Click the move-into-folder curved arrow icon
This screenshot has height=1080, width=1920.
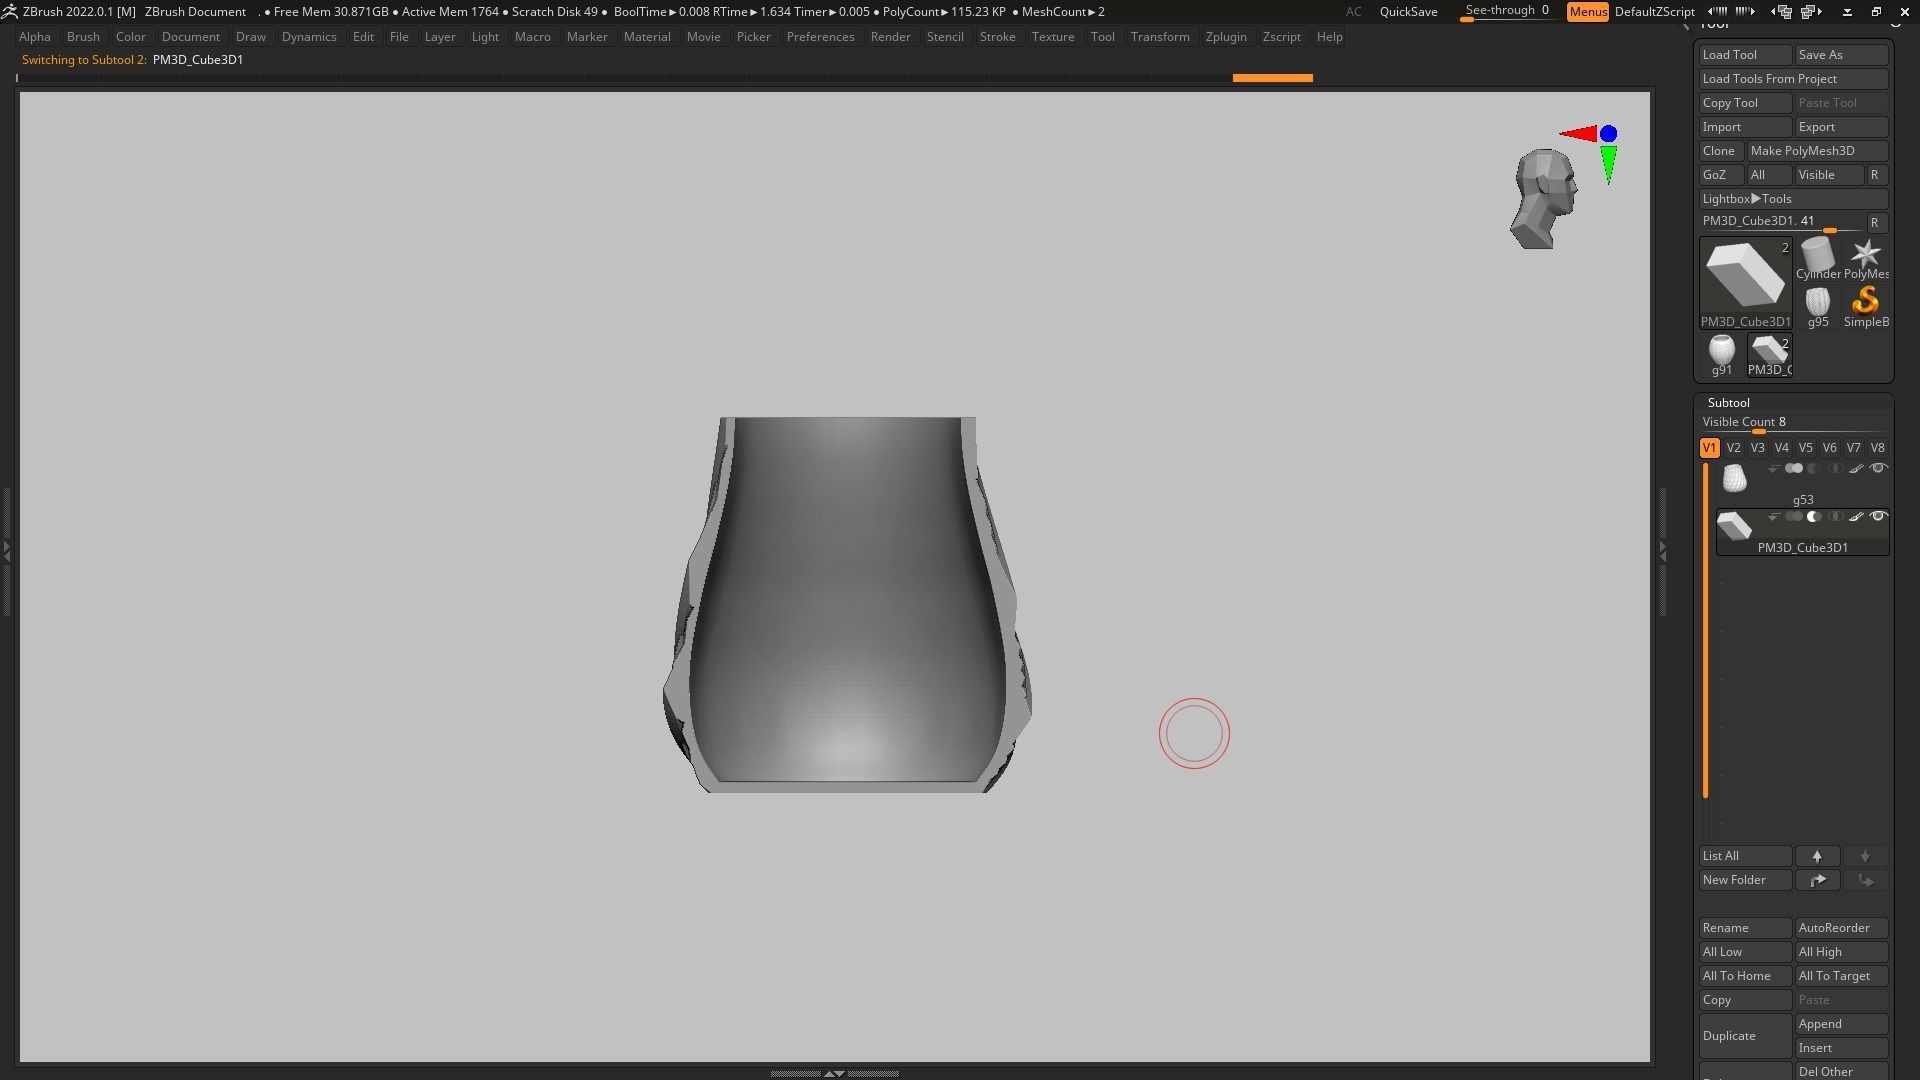[x=1817, y=880]
